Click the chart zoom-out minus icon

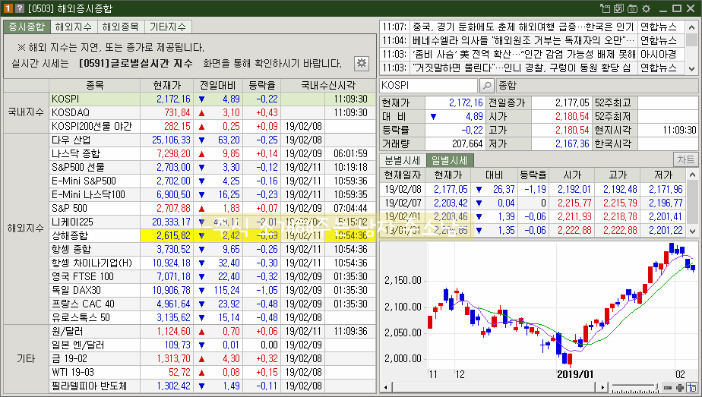[668, 388]
